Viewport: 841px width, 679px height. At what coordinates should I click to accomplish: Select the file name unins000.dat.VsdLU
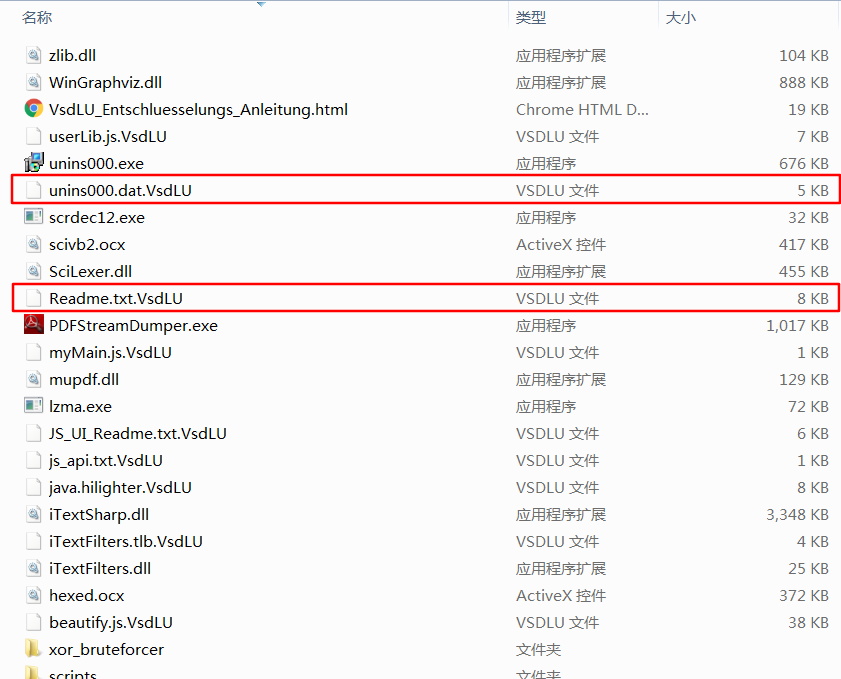tap(120, 190)
